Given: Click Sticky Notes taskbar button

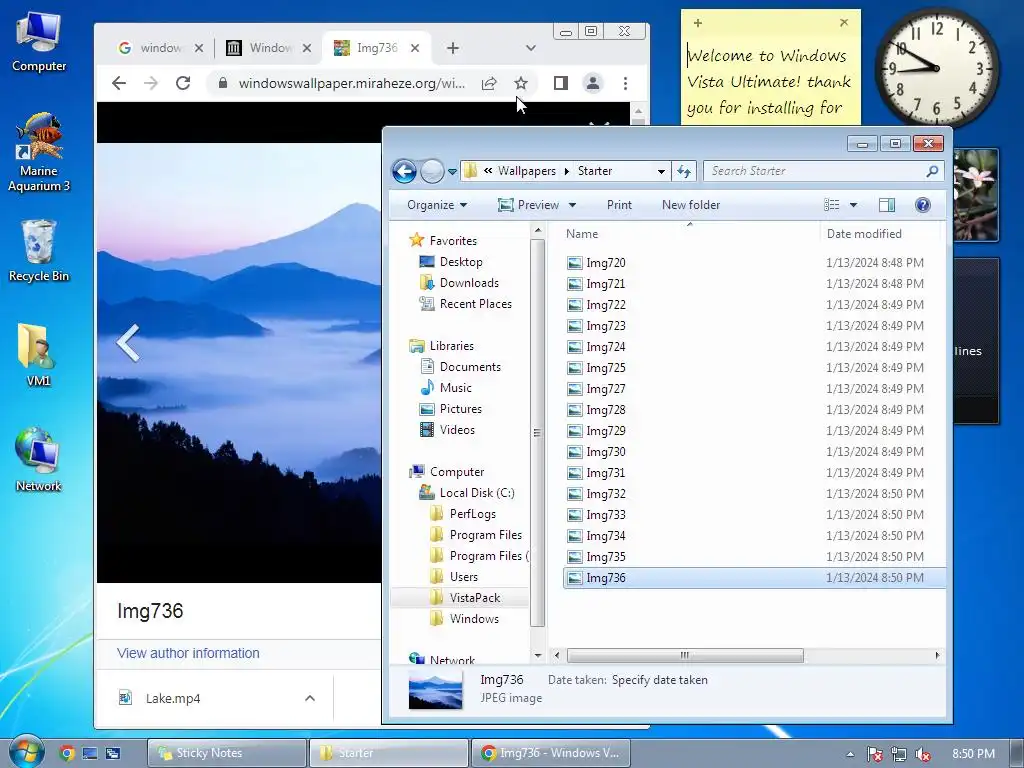Looking at the screenshot, I should [227, 753].
